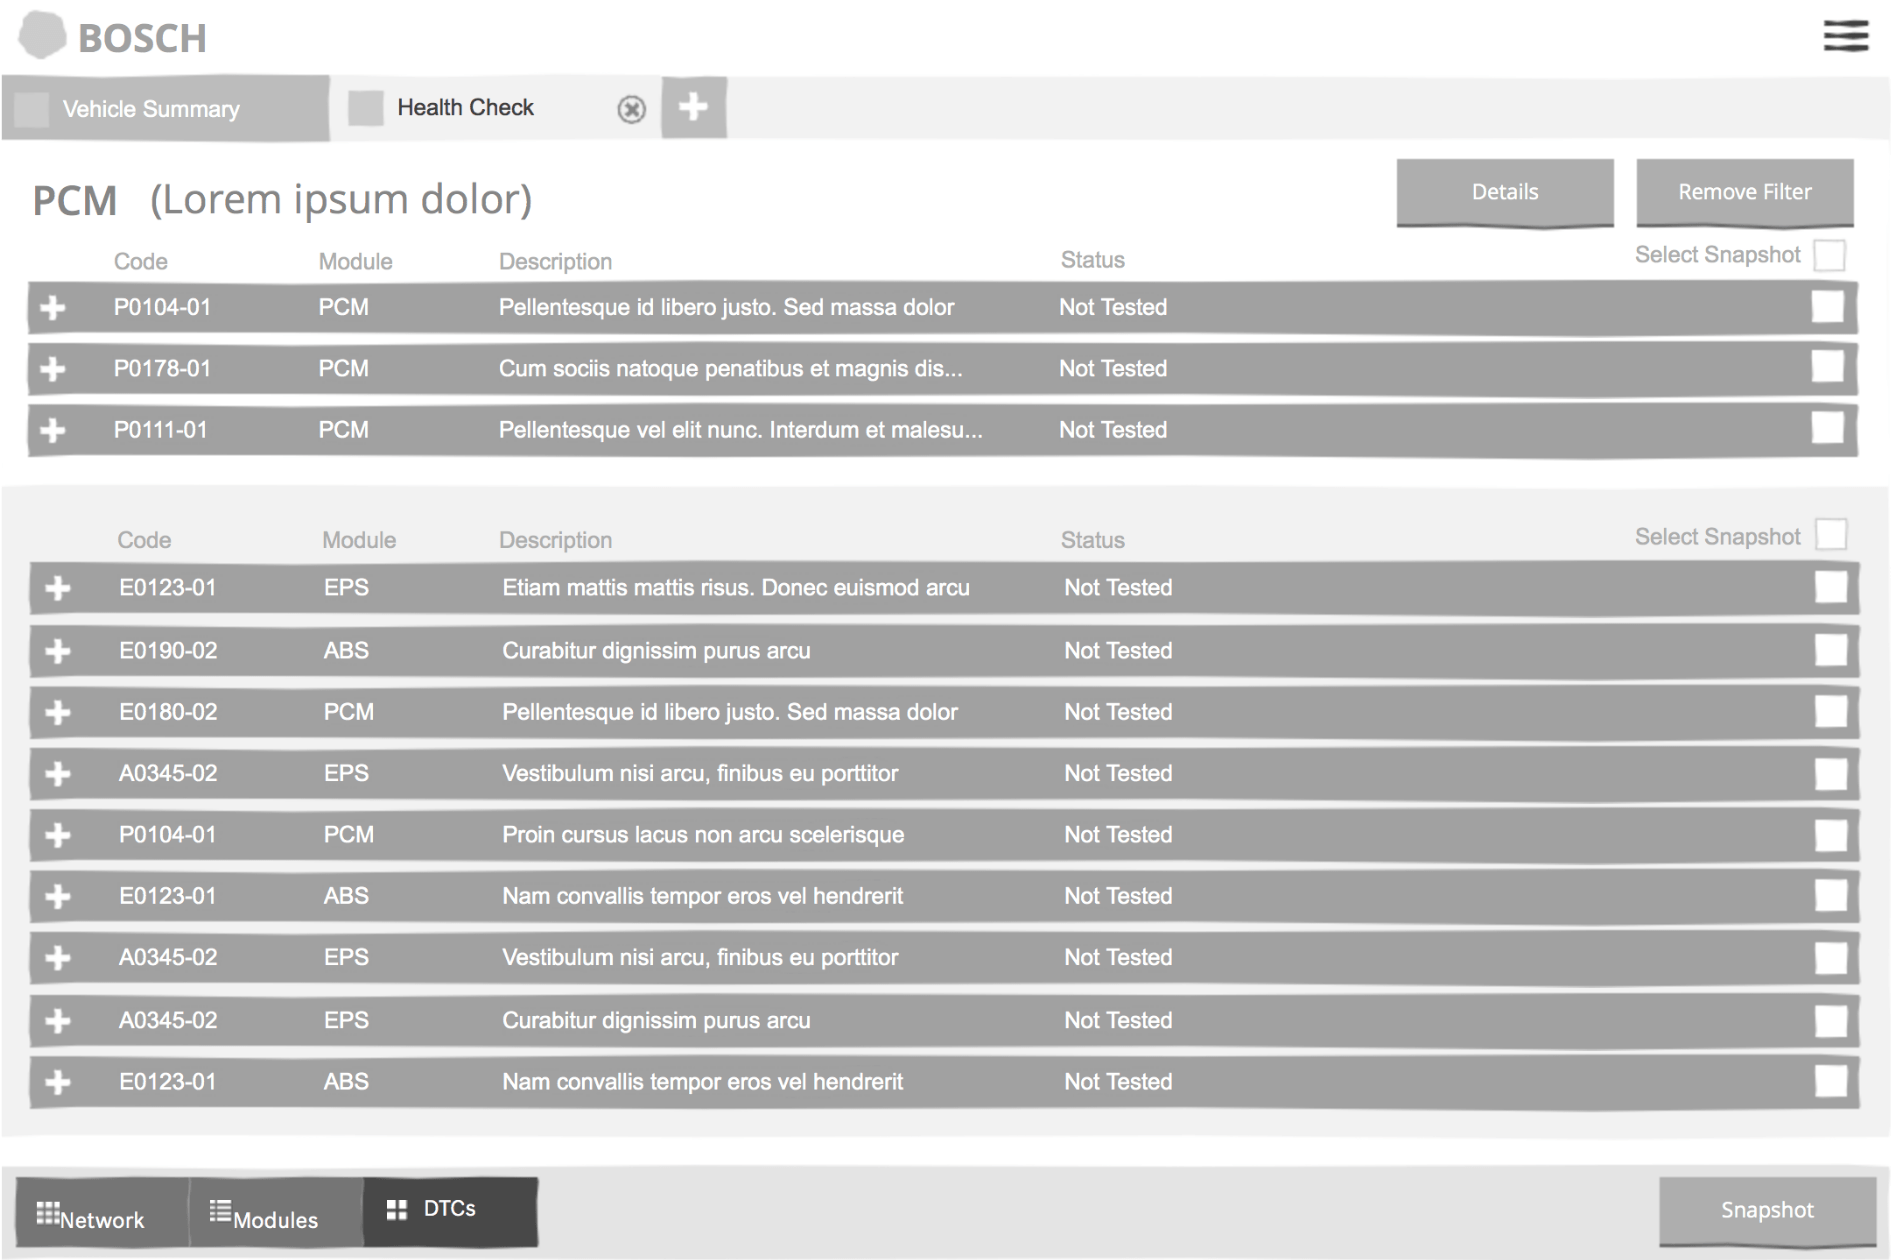The width and height of the screenshot is (1893, 1260).
Task: Click 'Etiam mattis mattis risus' description
Action: pyautogui.click(x=736, y=588)
